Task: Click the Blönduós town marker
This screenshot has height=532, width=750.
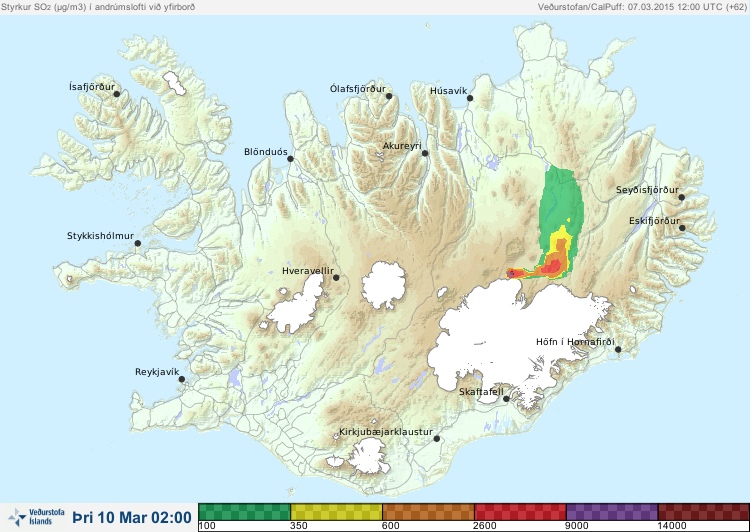Action: pyautogui.click(x=290, y=159)
